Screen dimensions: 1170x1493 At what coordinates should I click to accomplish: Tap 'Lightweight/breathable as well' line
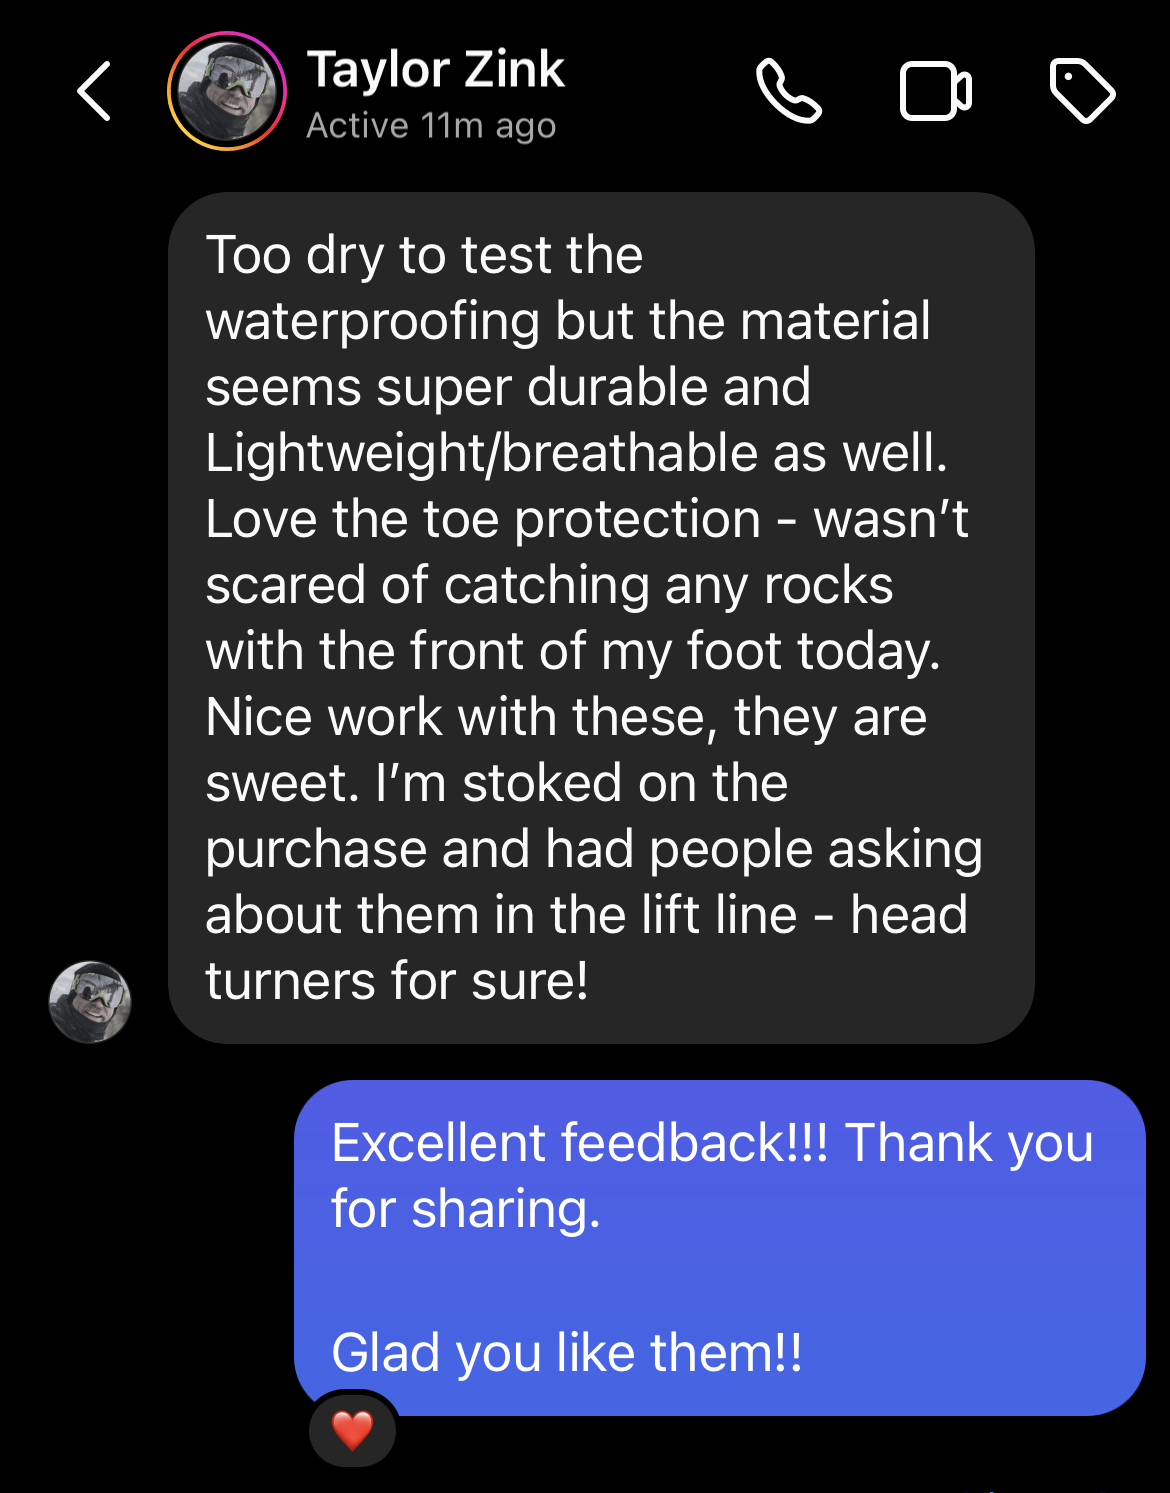pyautogui.click(x=576, y=453)
